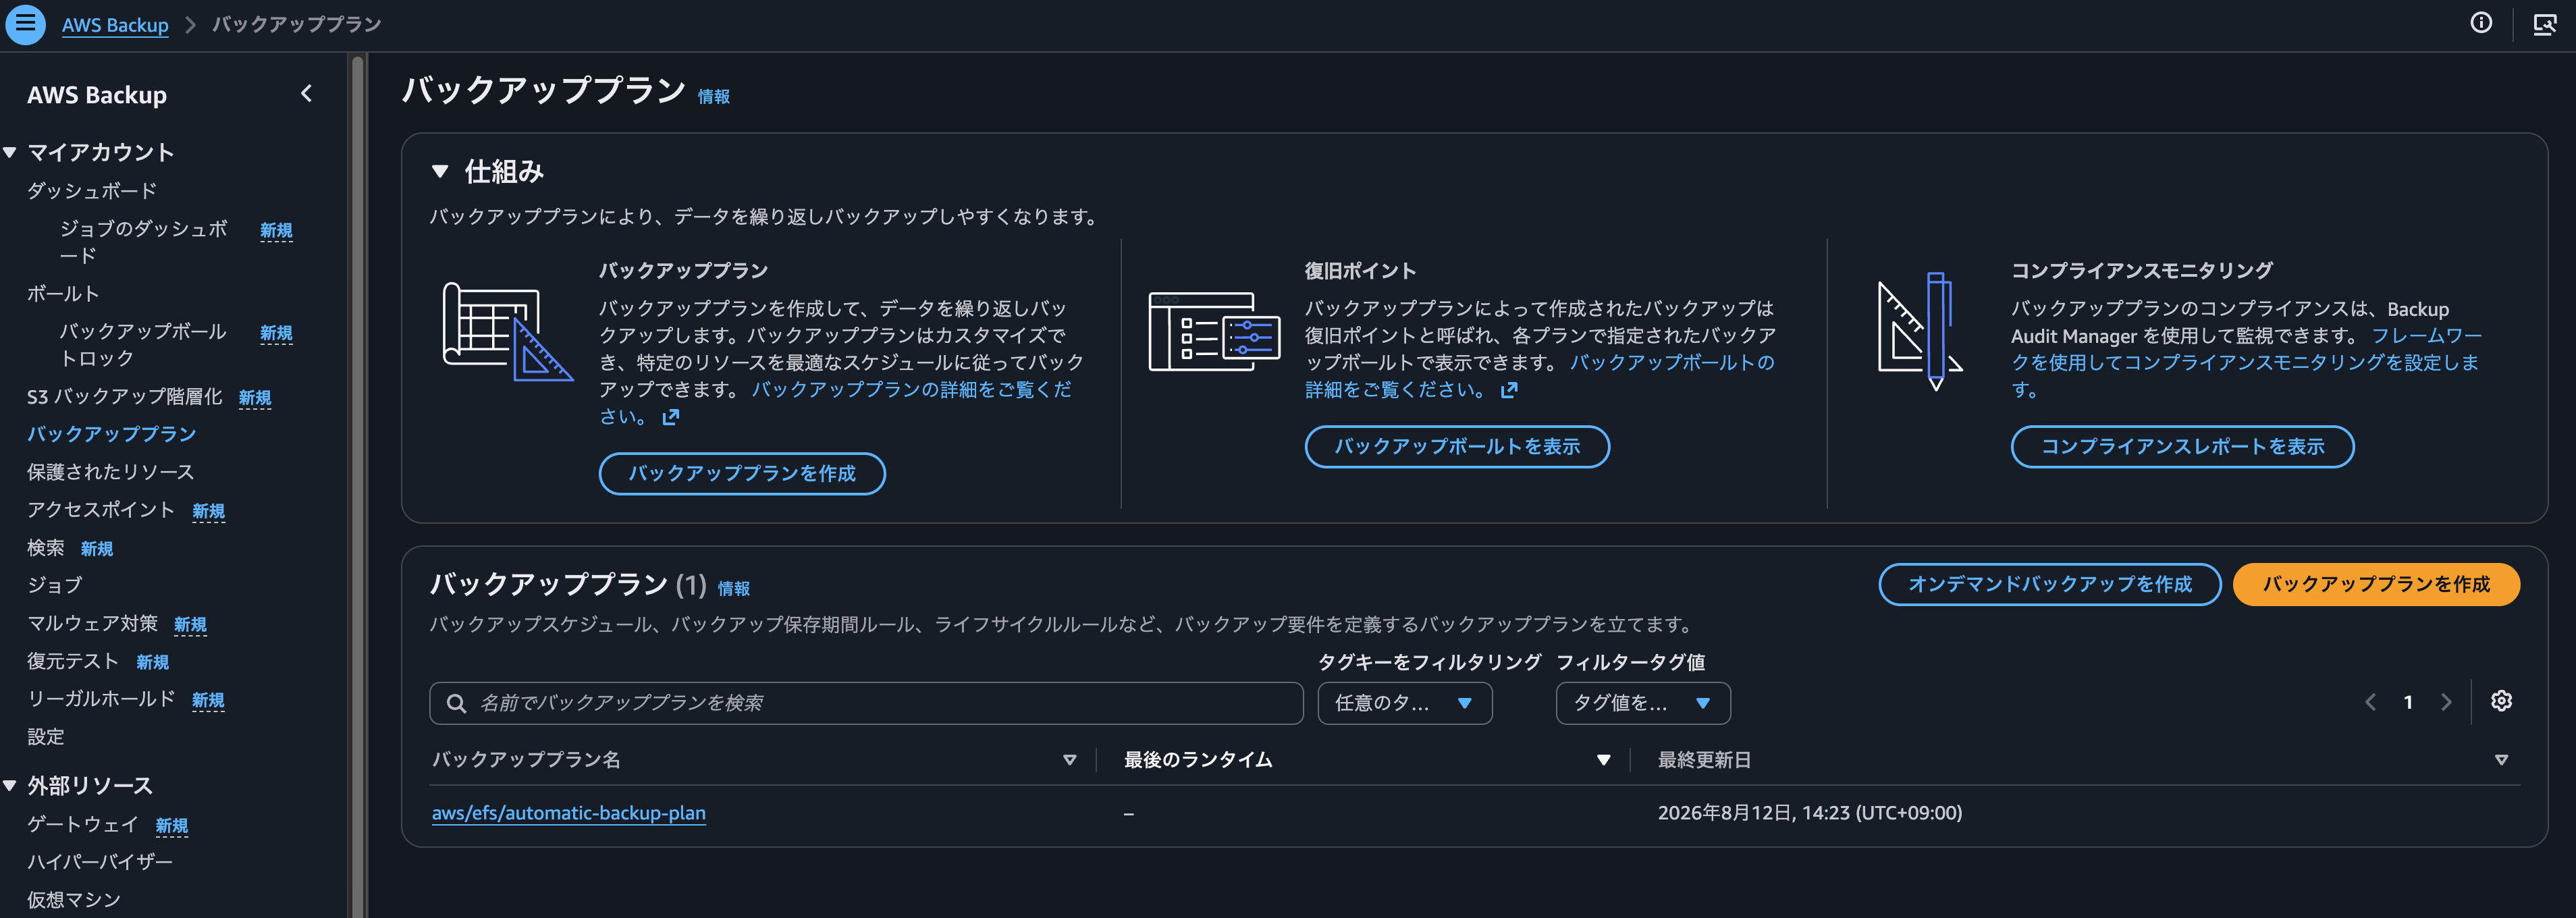Open リーガルホールド in sidebar
This screenshot has width=2576, height=918.
tap(101, 699)
